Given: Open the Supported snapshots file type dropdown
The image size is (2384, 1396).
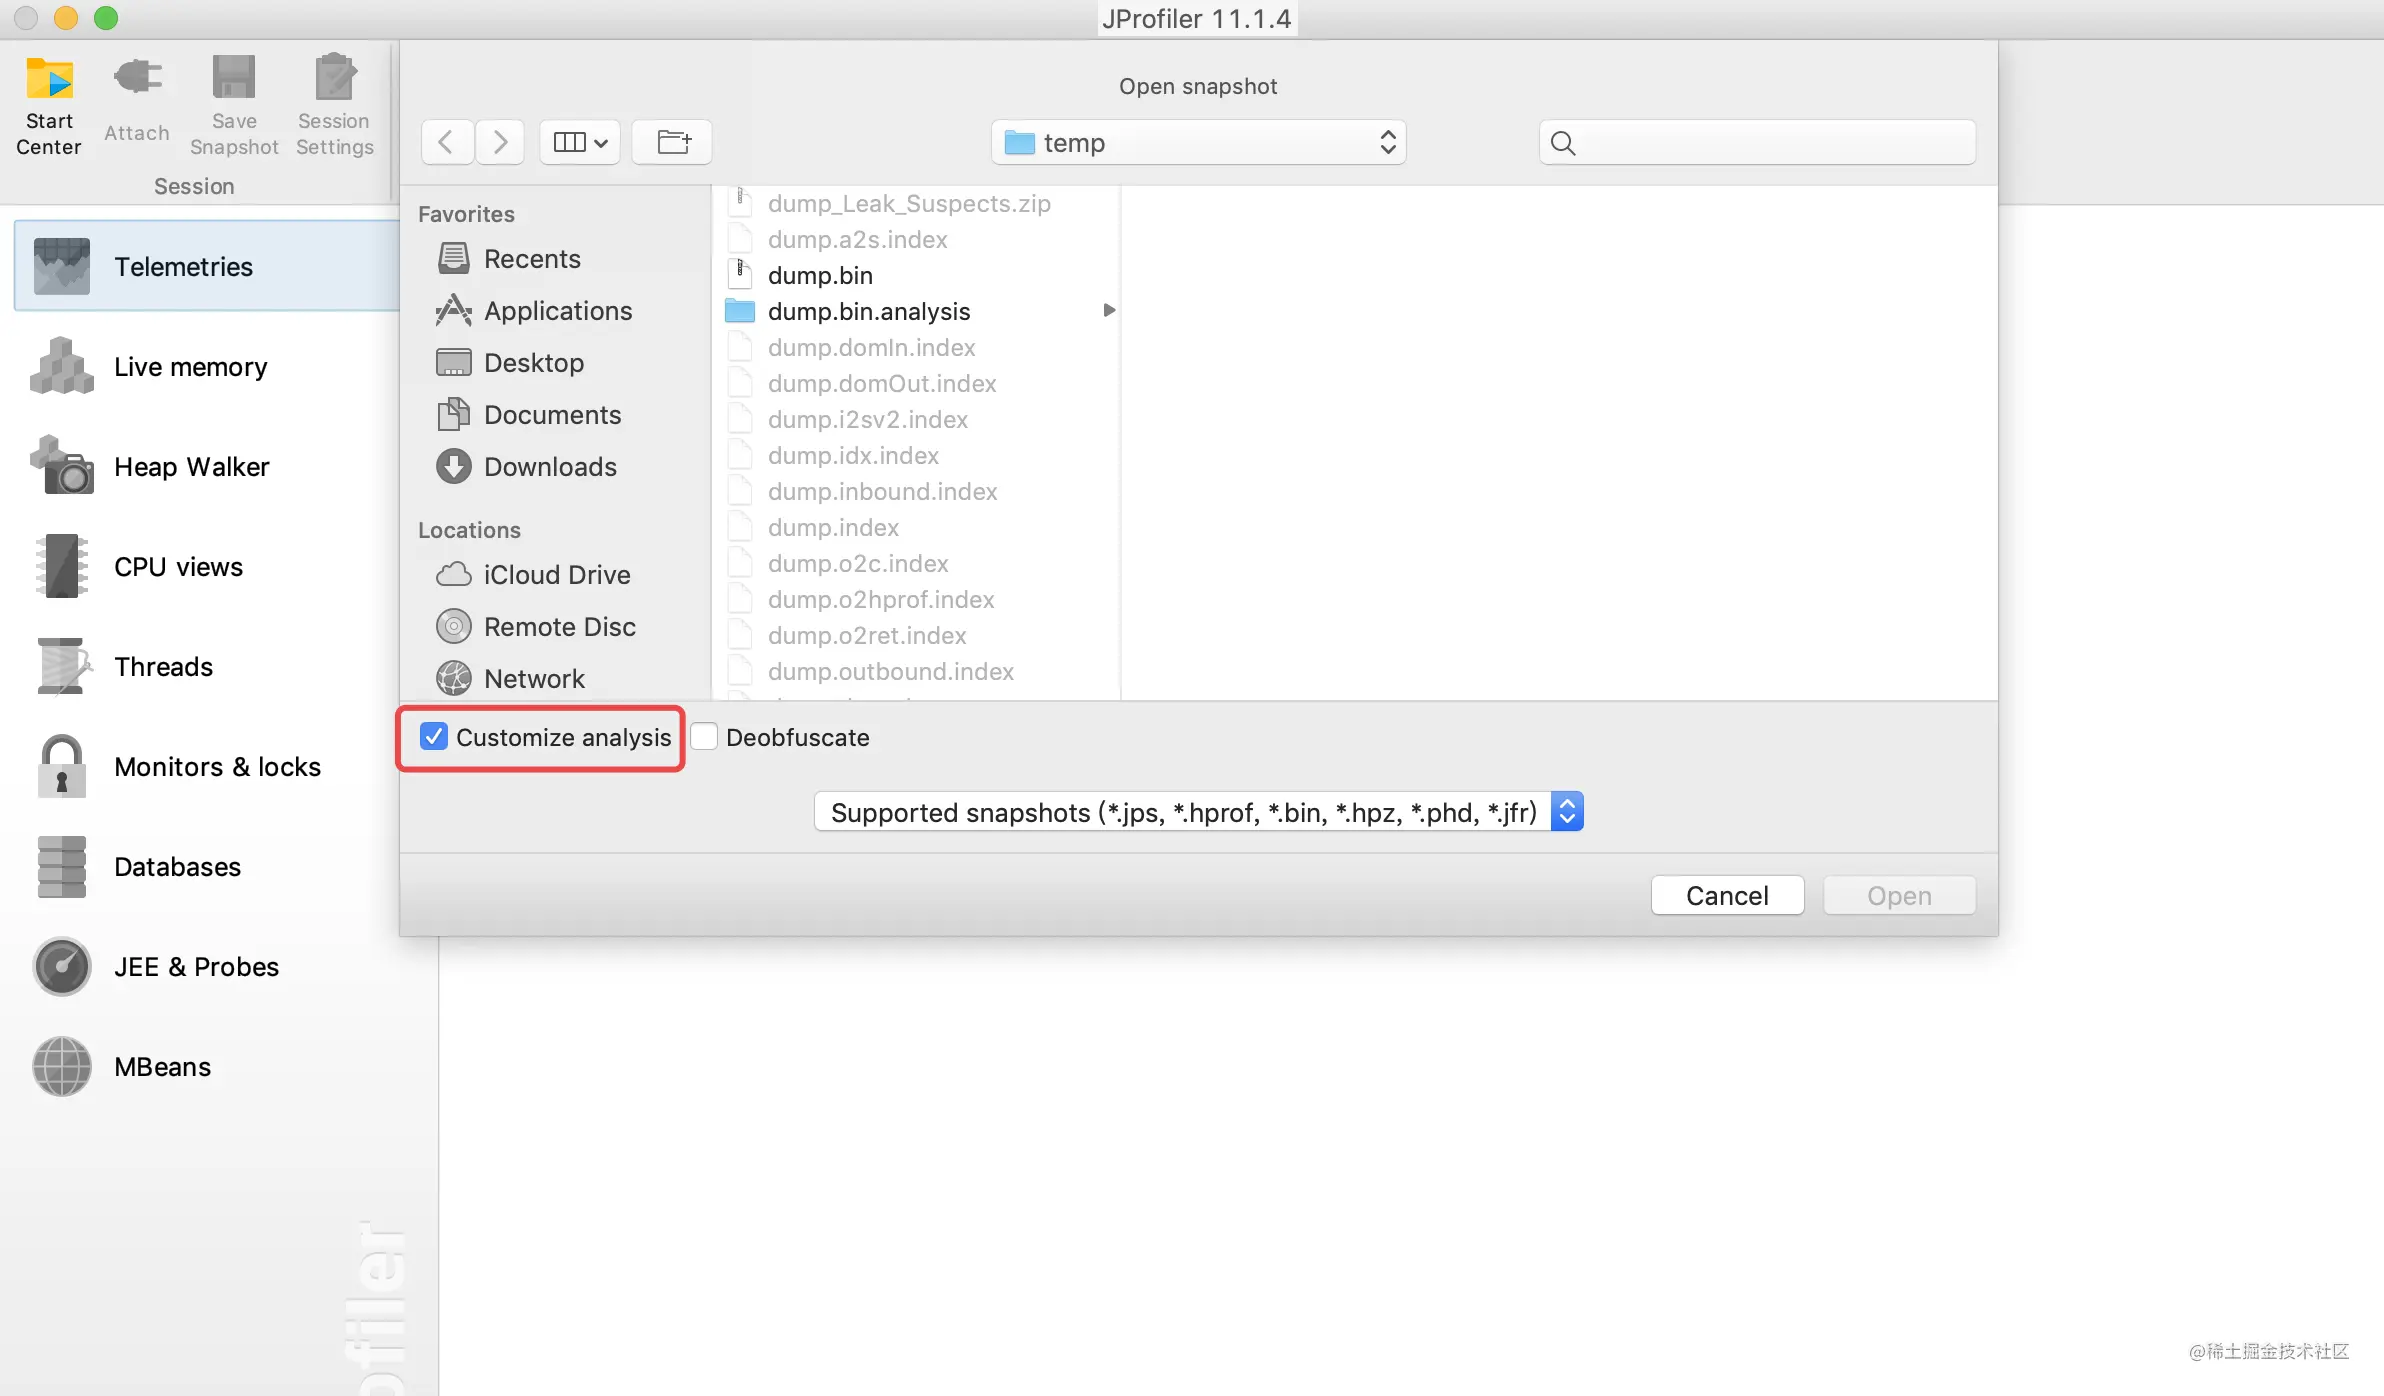Looking at the screenshot, I should coord(1199,812).
